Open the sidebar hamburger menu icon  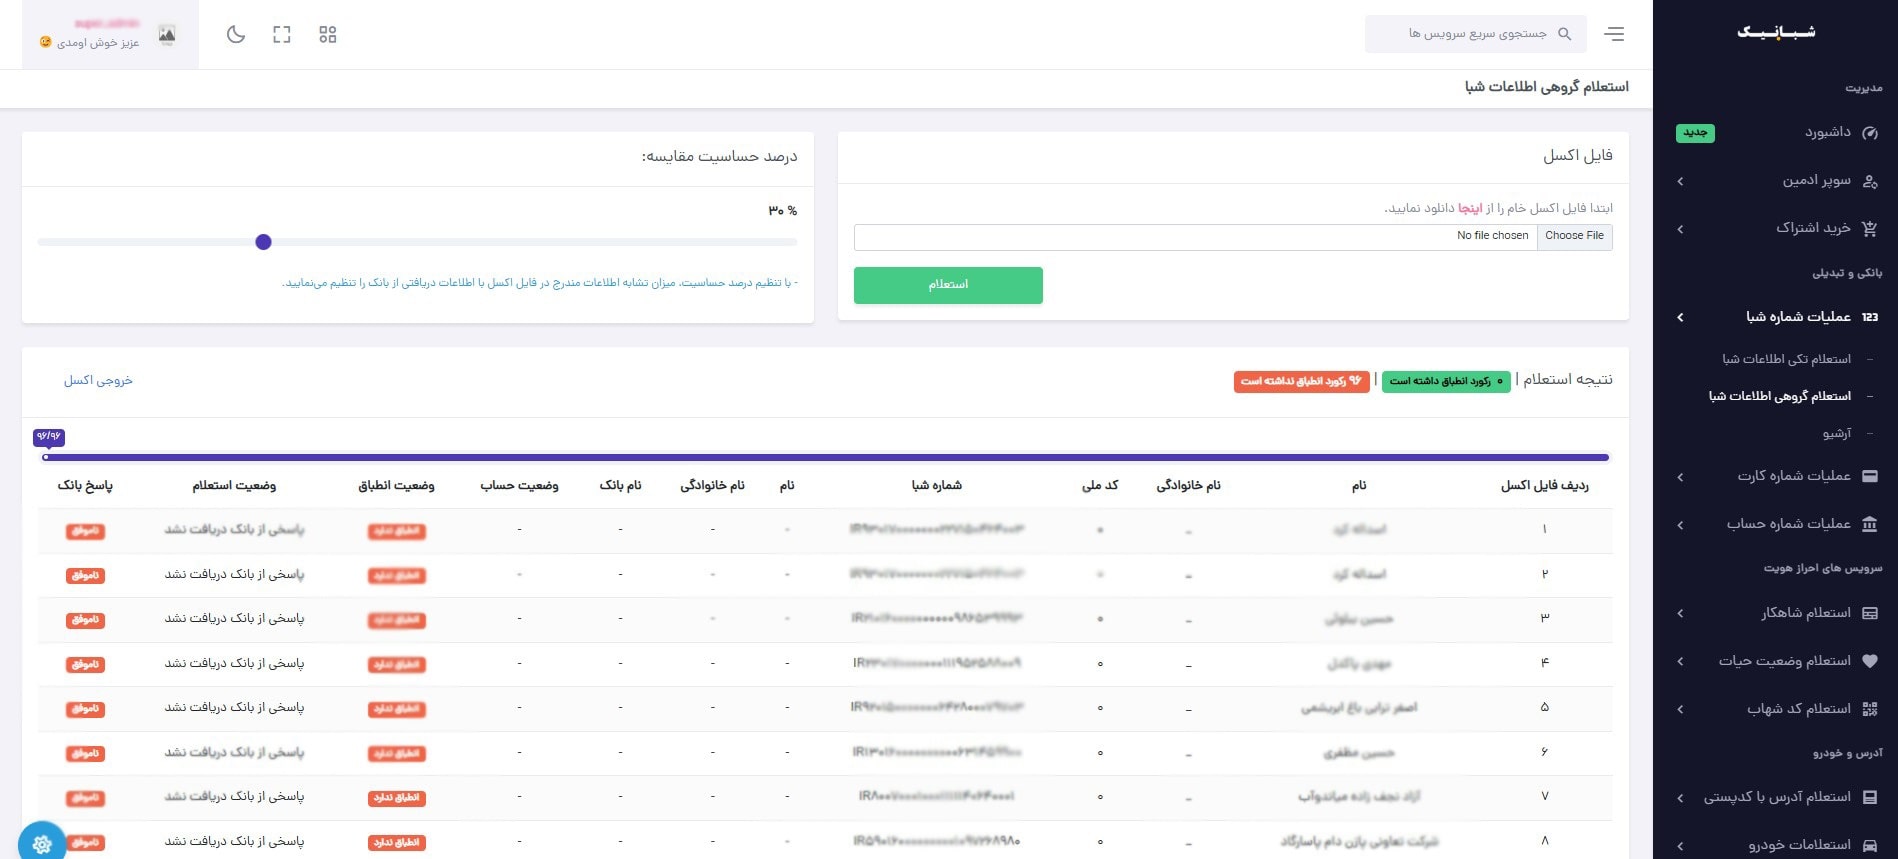point(1614,34)
